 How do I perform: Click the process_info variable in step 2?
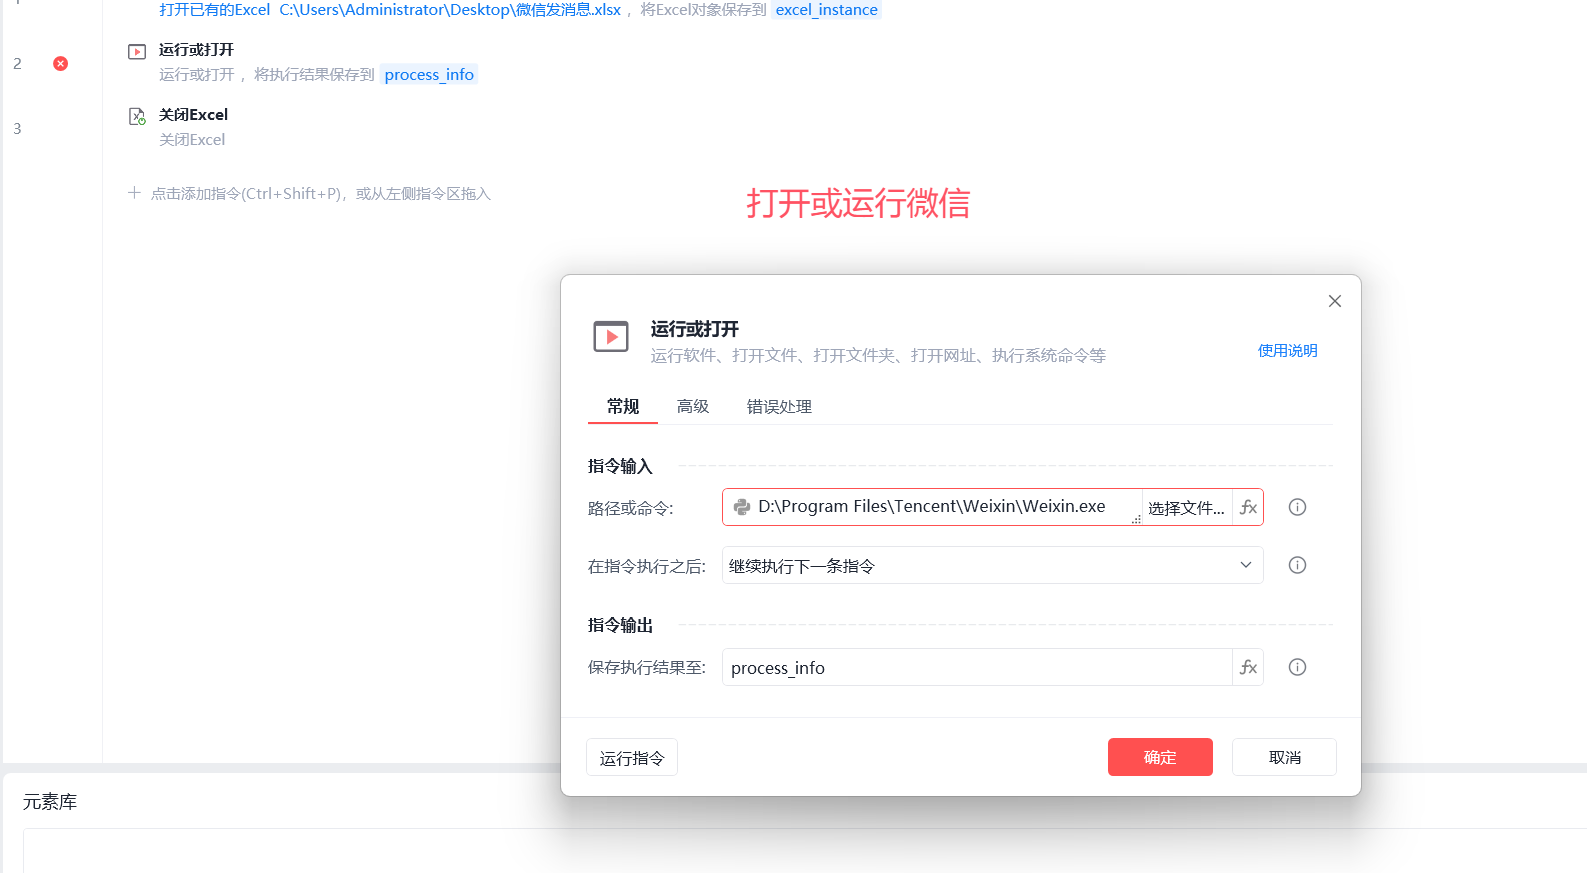429,75
